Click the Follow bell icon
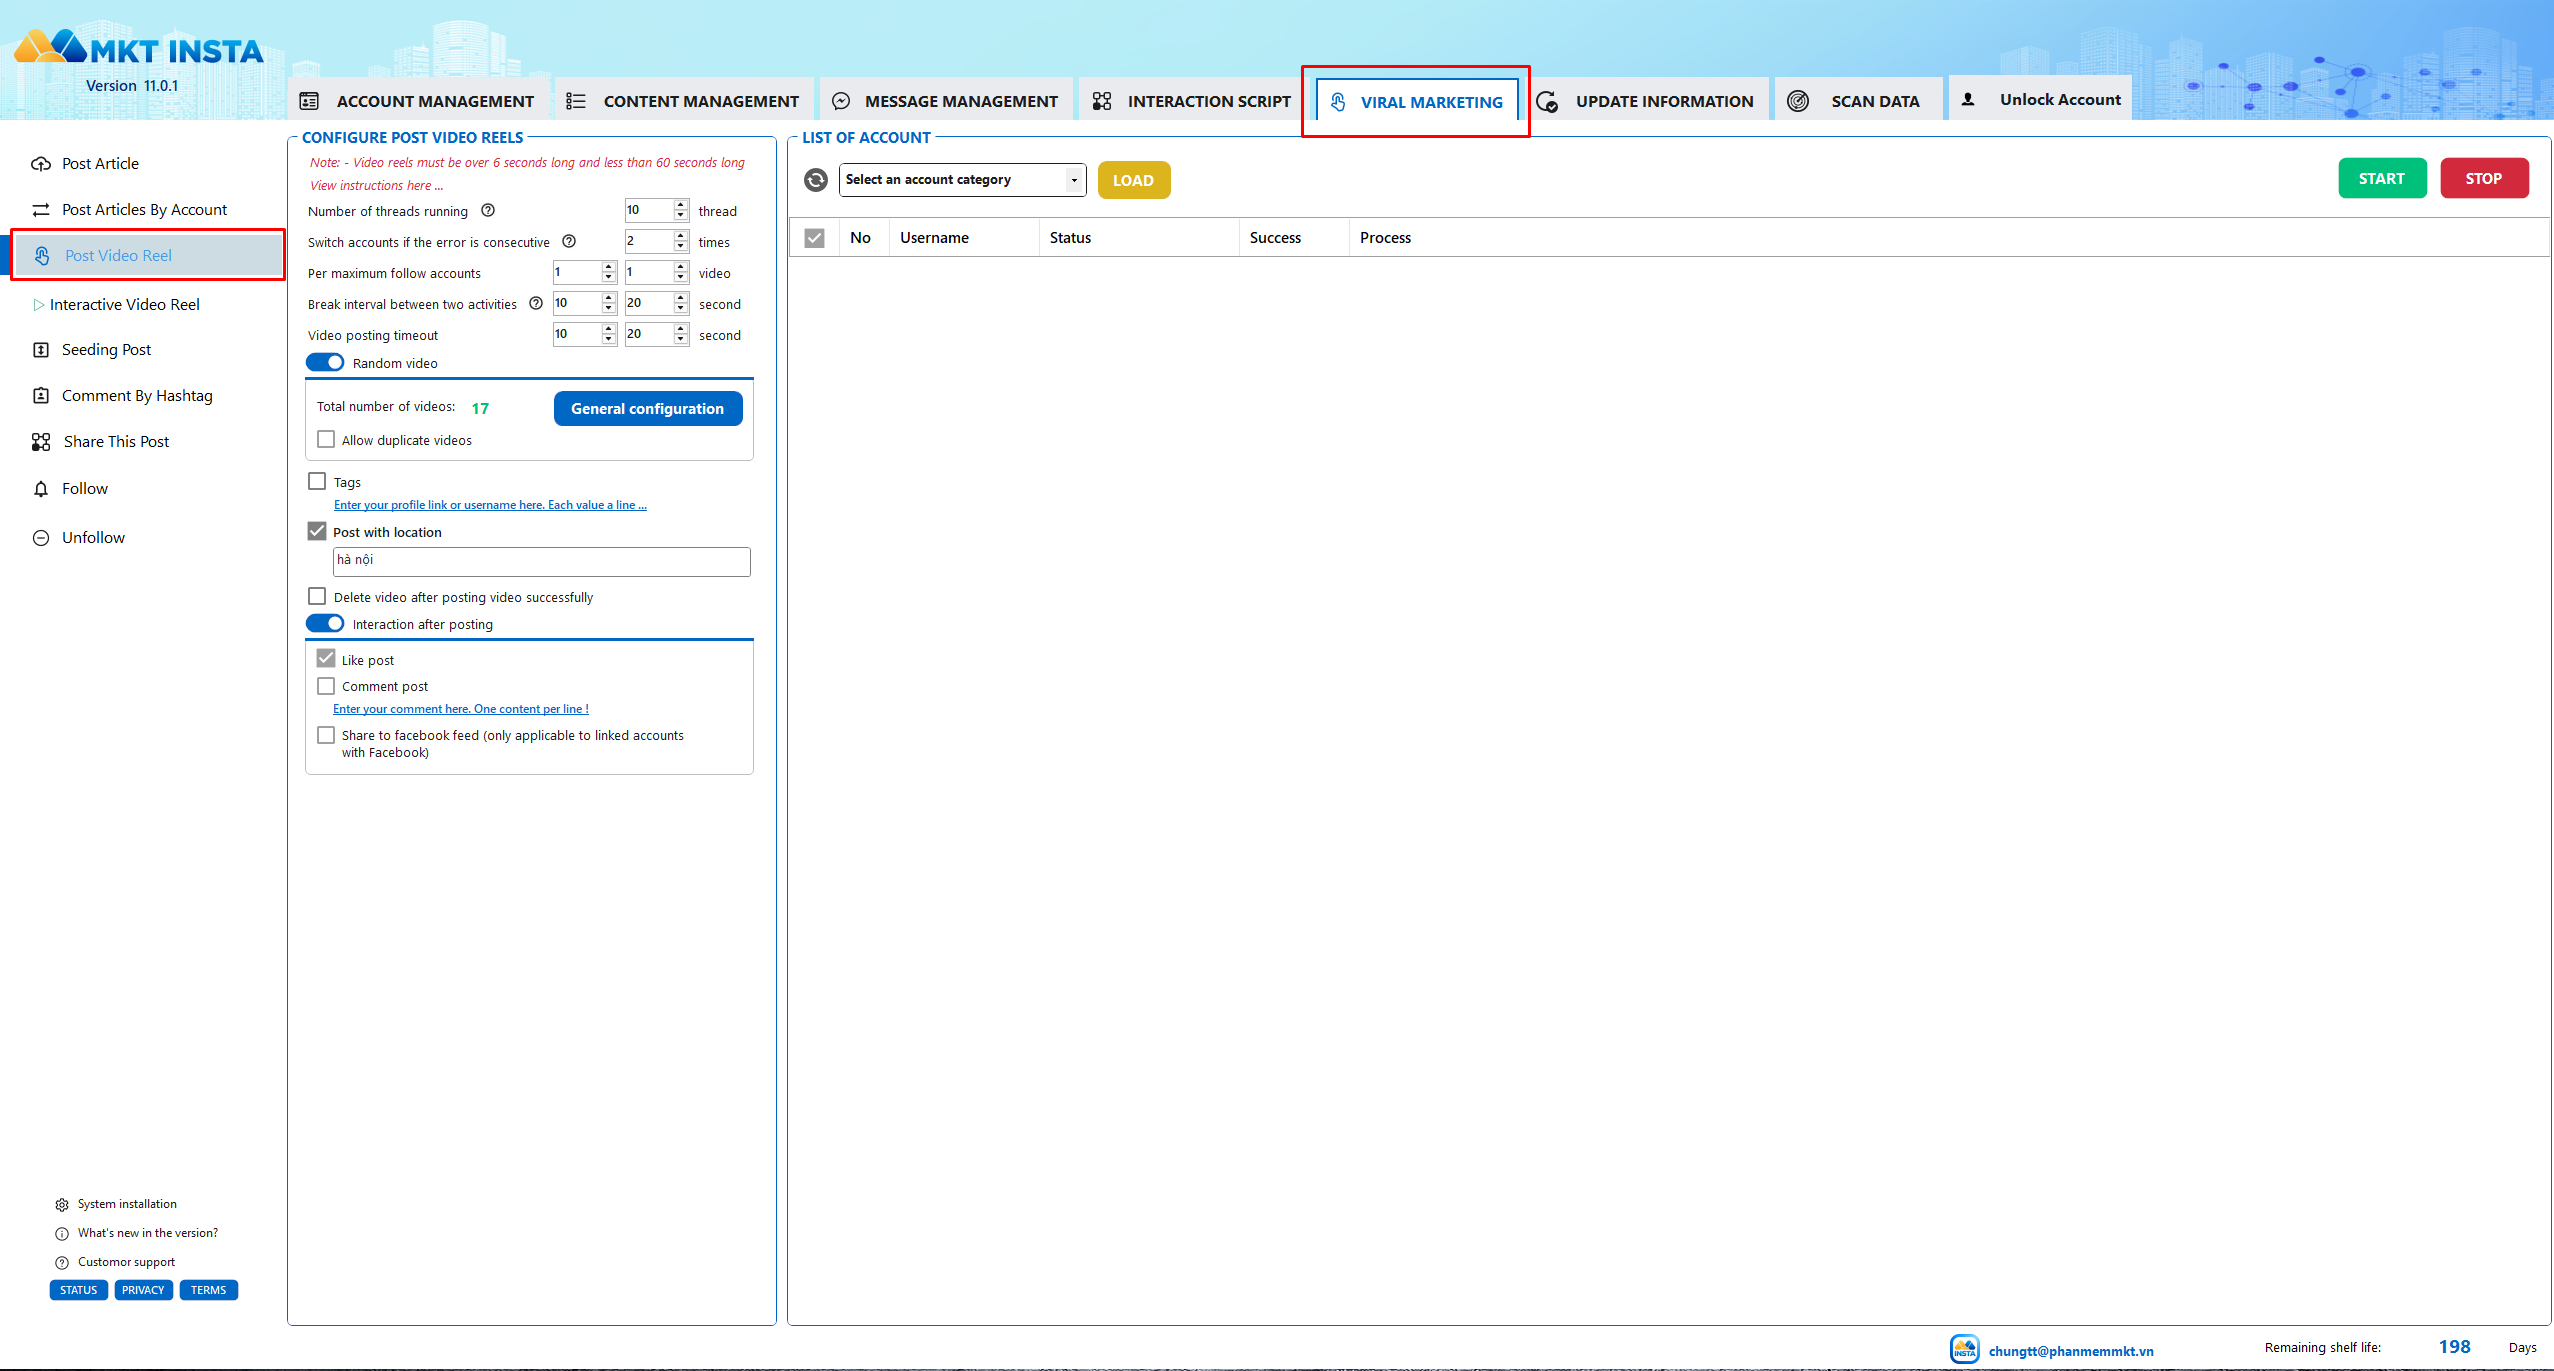The width and height of the screenshot is (2554, 1371). point(41,489)
